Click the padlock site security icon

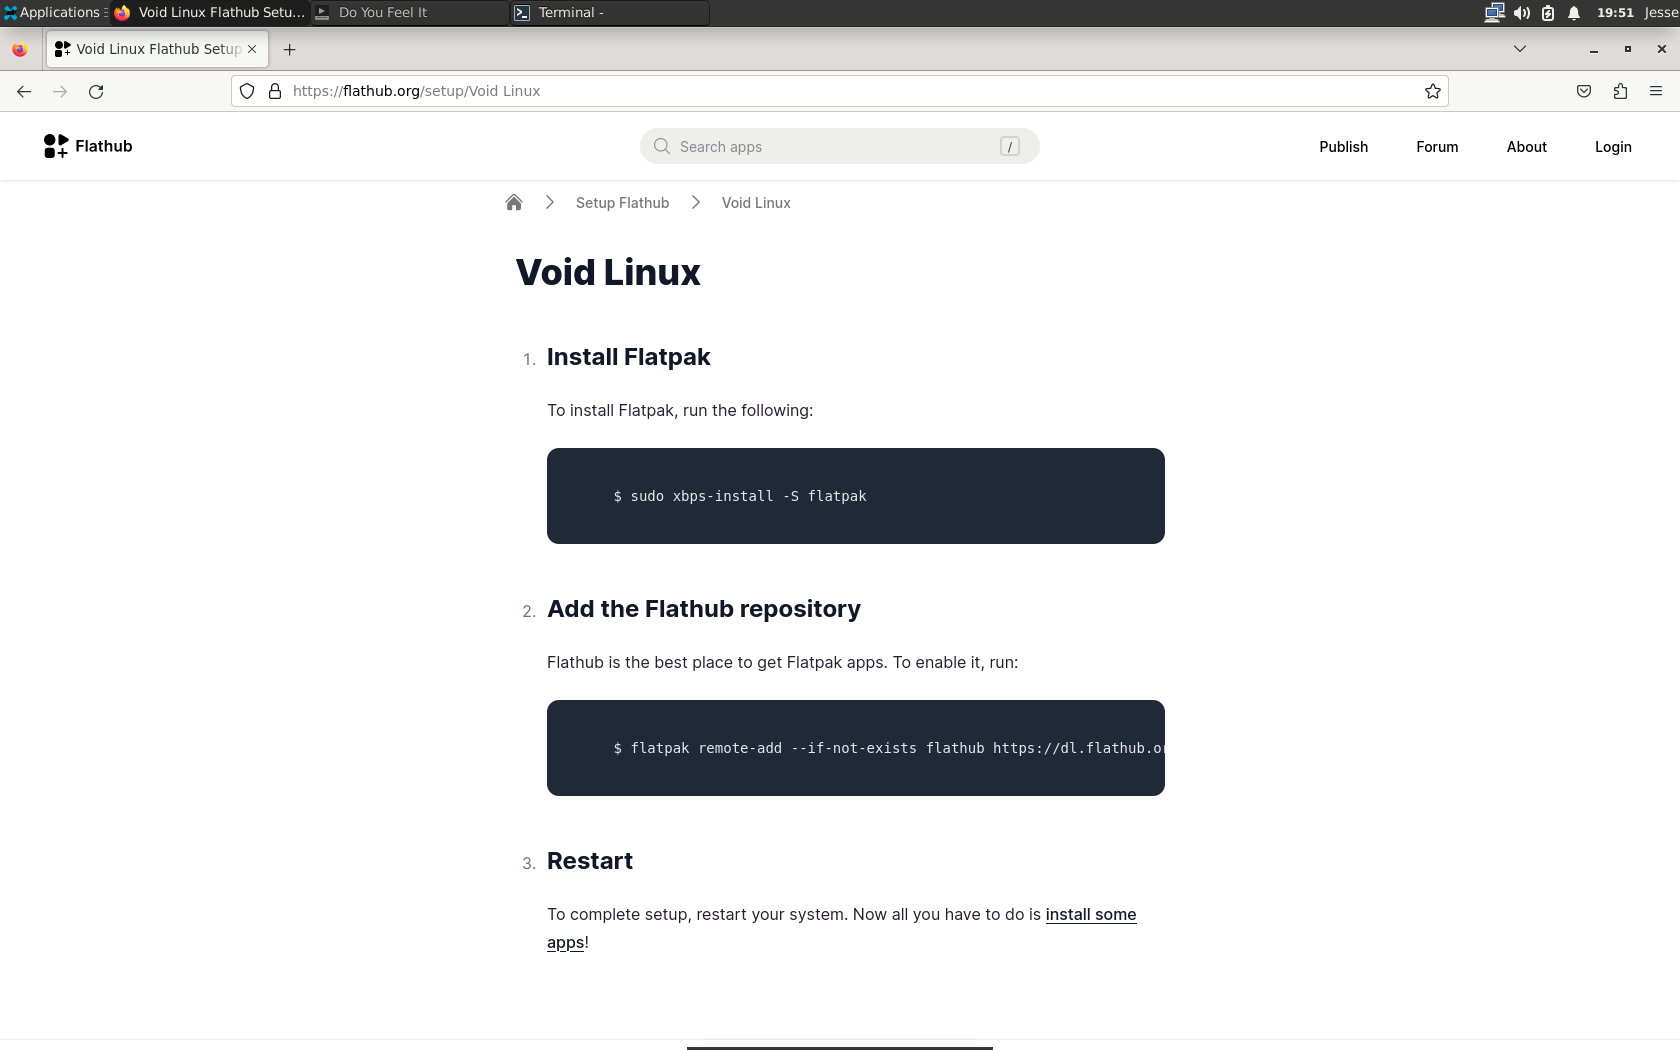coord(275,91)
